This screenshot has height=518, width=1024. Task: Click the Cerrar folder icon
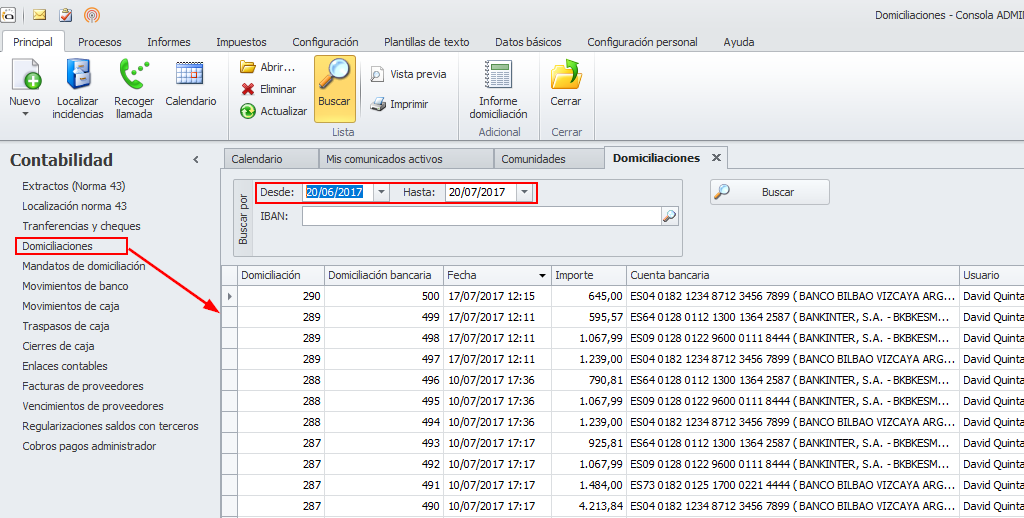click(x=566, y=76)
